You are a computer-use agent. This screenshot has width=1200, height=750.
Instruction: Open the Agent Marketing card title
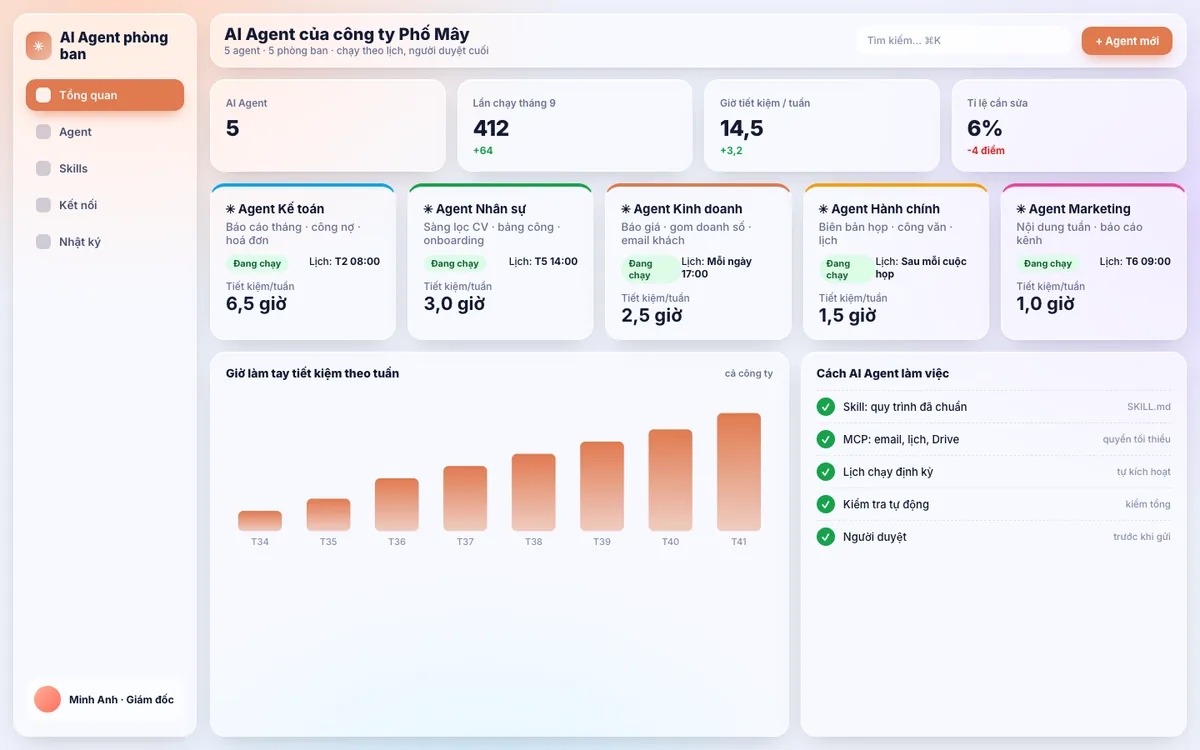coord(1074,209)
